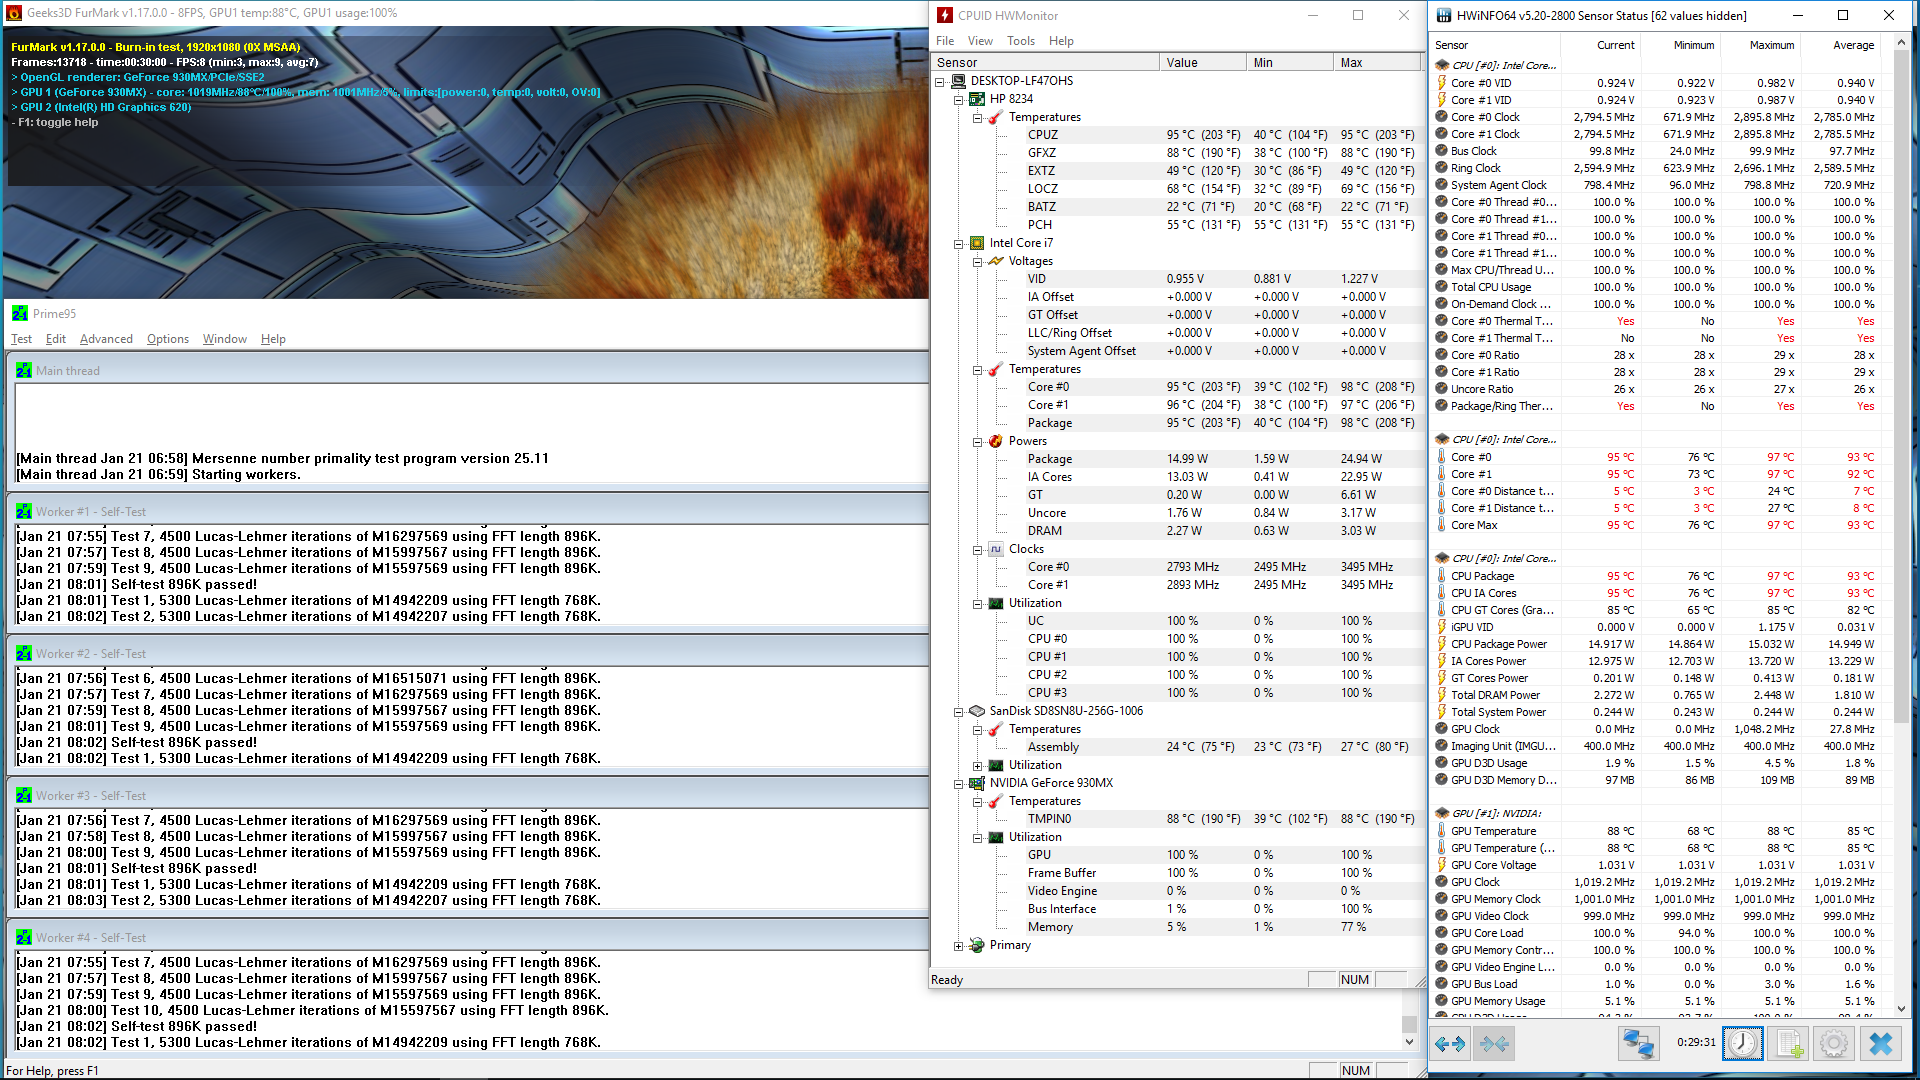
Task: Click HWMonitor Max column header
Action: click(1377, 62)
